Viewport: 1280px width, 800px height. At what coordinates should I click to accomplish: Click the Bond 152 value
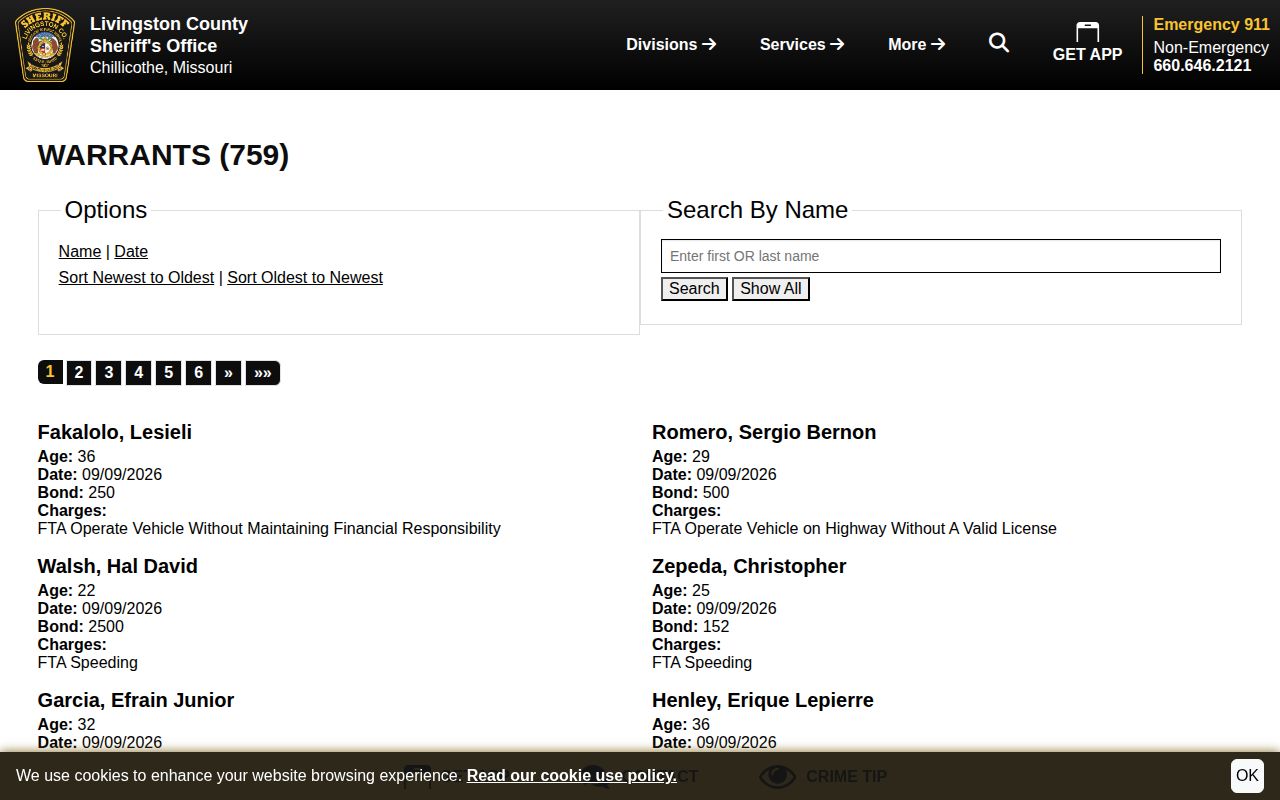(x=716, y=626)
